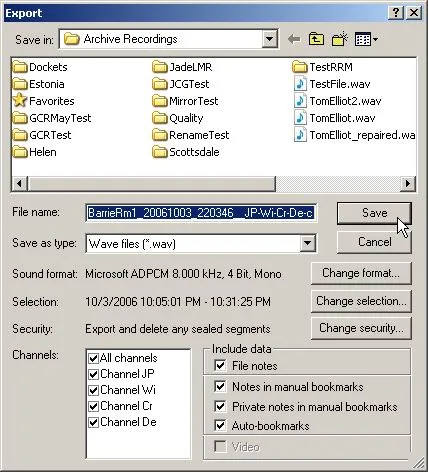The height and width of the screenshot is (472, 428).
Task: Click the right arrow of the file list scrollbar
Action: (x=407, y=183)
